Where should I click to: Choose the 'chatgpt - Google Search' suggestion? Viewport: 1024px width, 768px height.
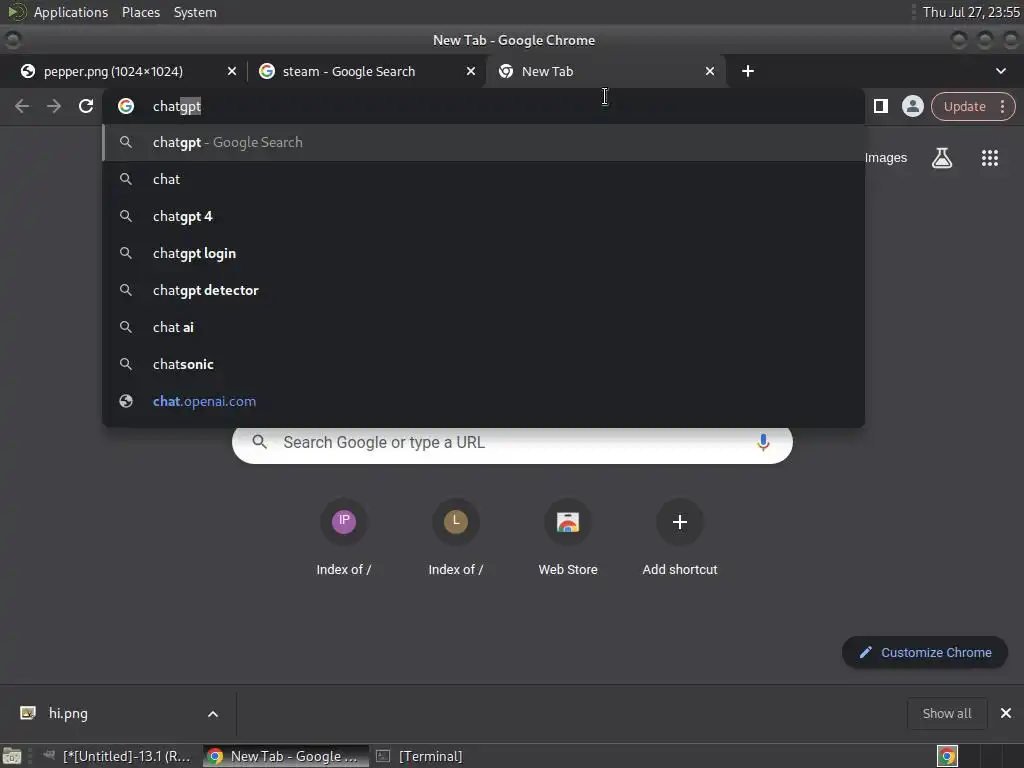483,142
